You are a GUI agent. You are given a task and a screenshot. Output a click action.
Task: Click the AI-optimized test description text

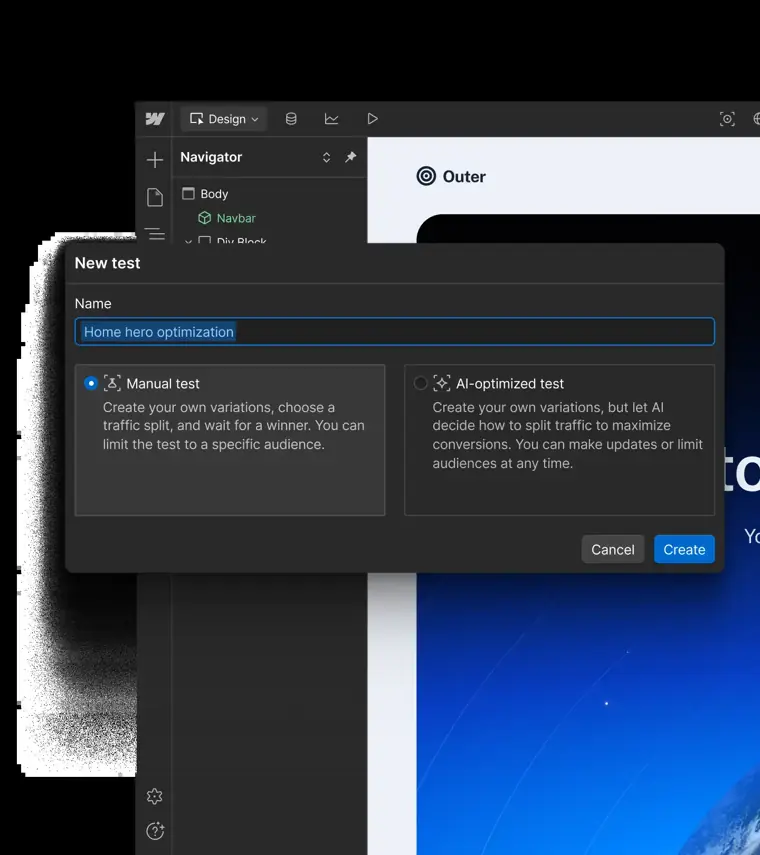568,435
